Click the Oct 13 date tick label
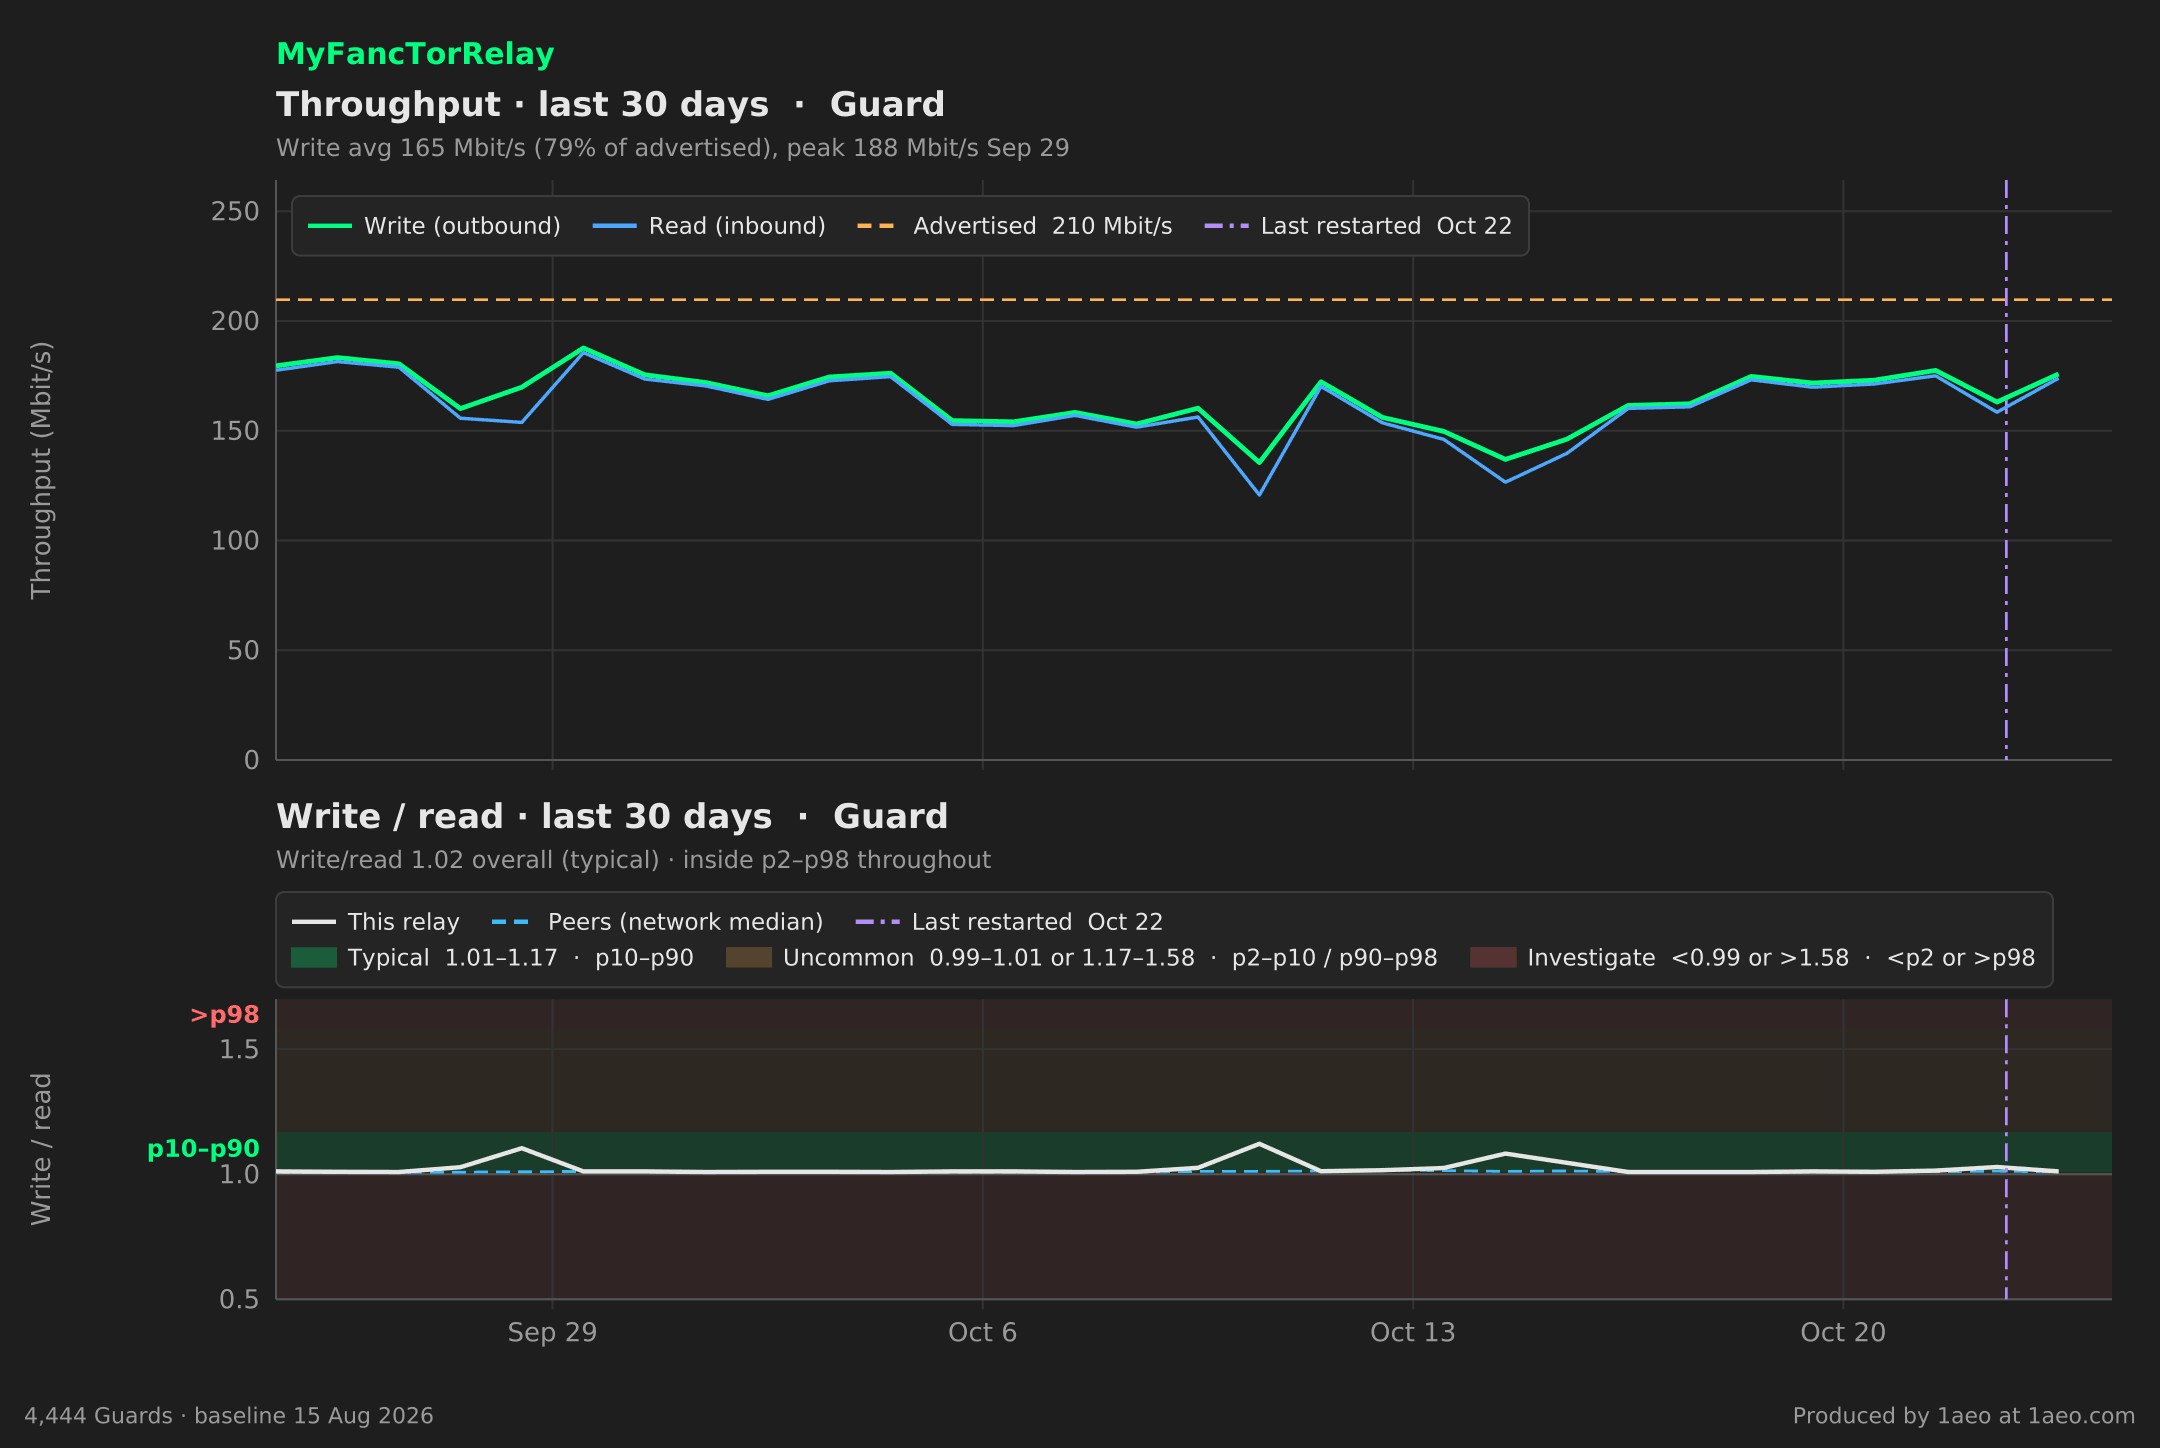 click(1413, 1333)
